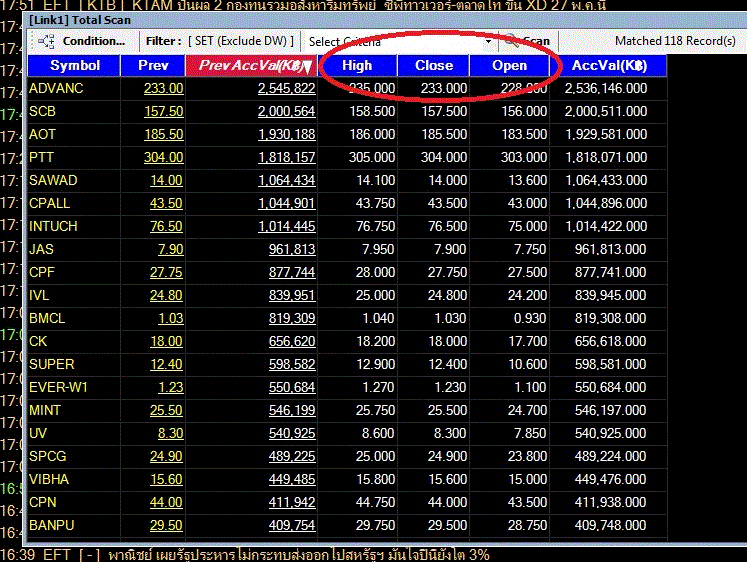Select the IVL symbol

39,295
